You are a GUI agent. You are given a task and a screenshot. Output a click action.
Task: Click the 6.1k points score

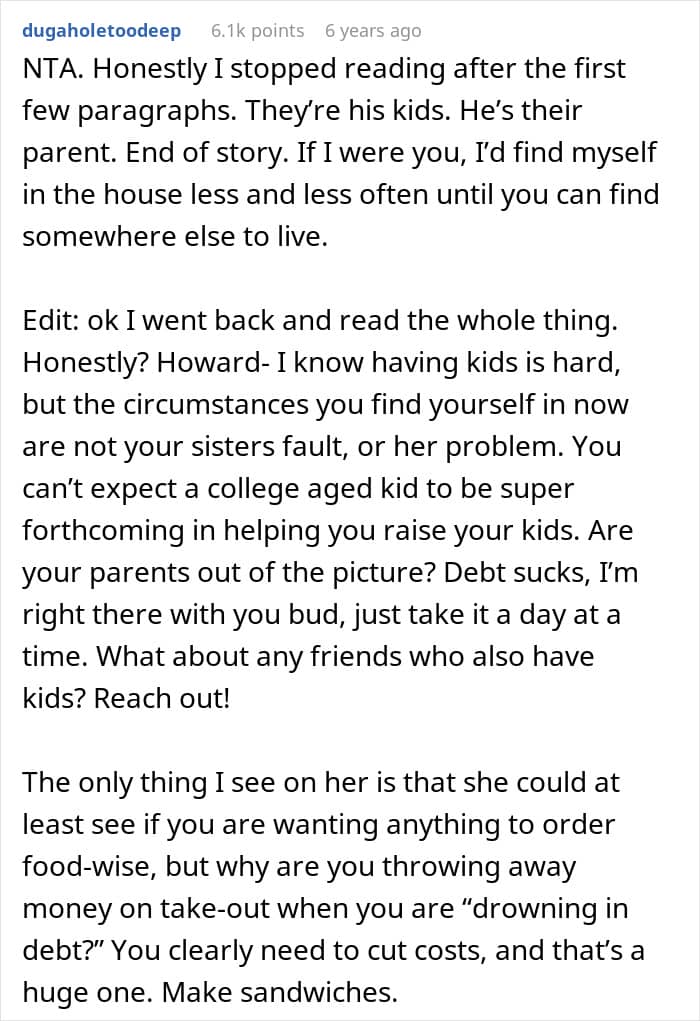click(x=257, y=31)
